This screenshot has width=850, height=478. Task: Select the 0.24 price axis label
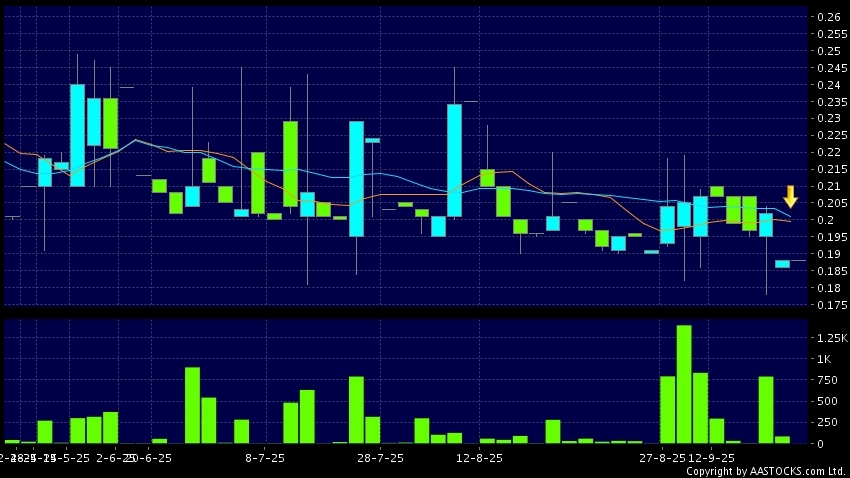[x=829, y=85]
